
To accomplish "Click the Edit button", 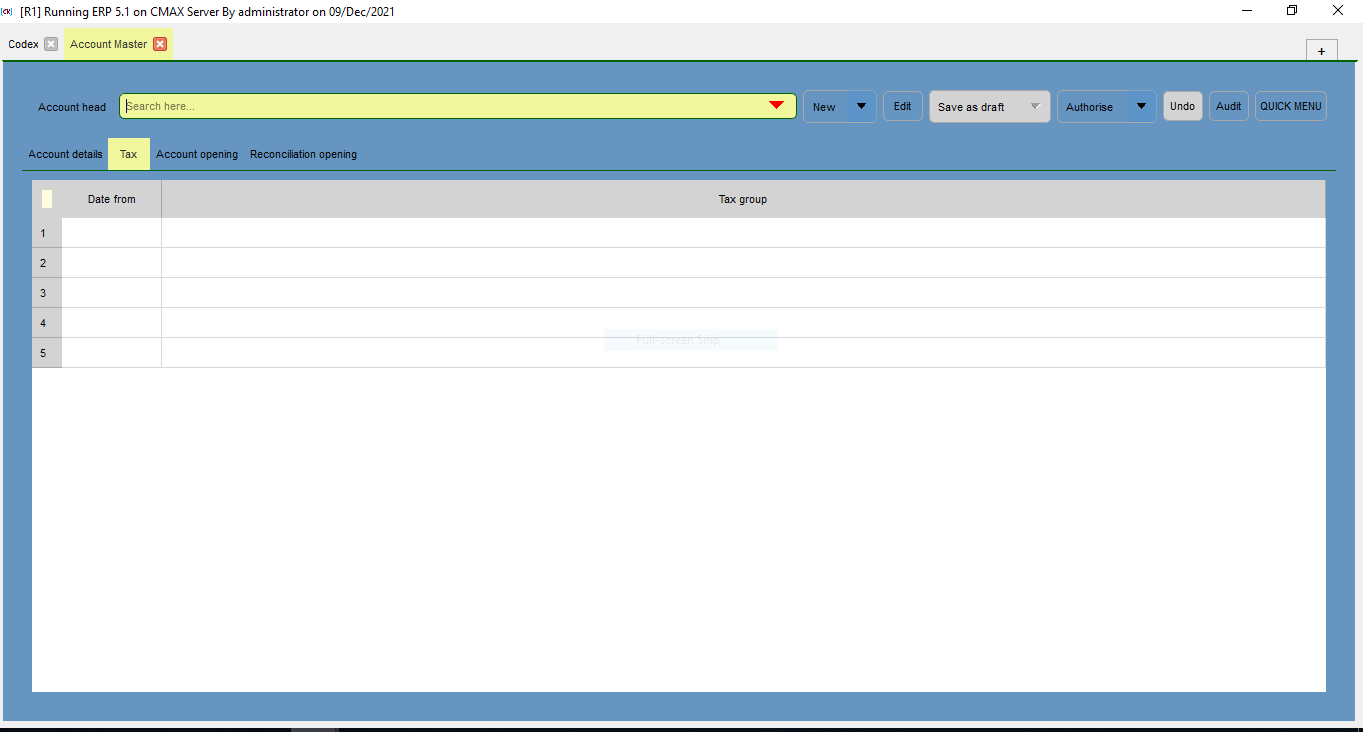I will 902,105.
